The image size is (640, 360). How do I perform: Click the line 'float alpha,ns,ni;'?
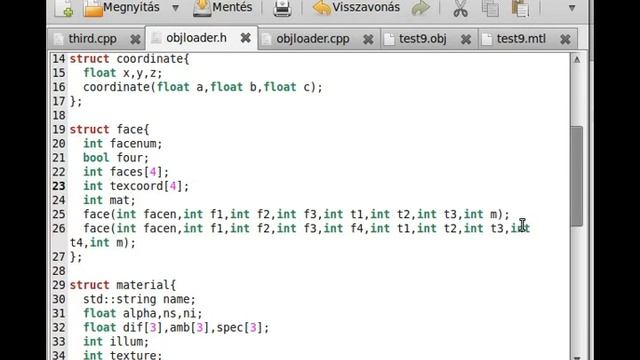click(x=143, y=313)
